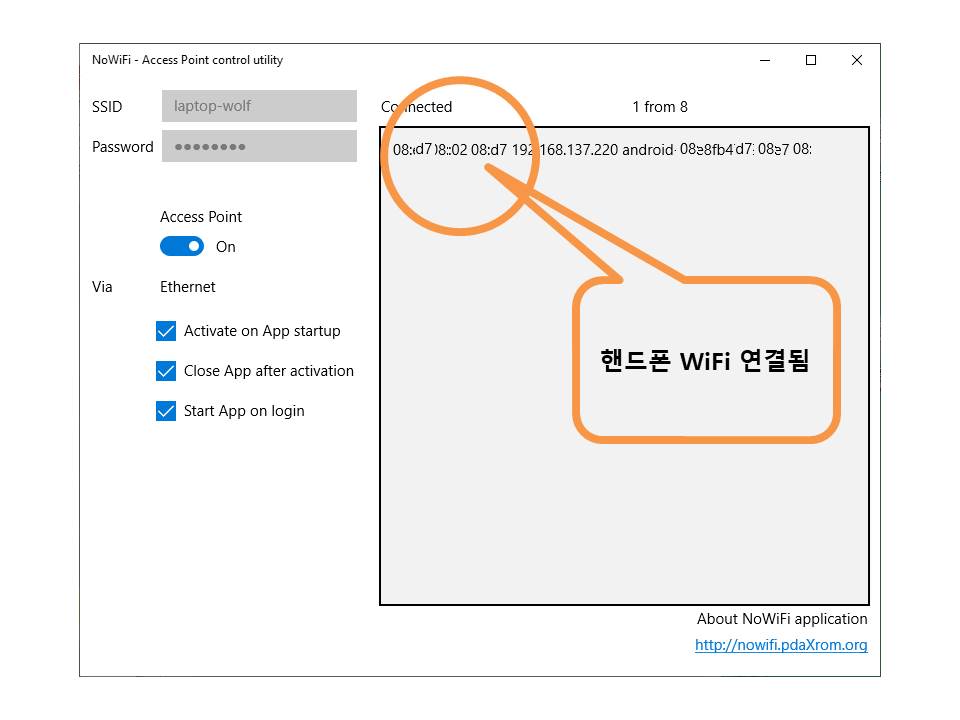Click the On label beside the switch

point(226,247)
